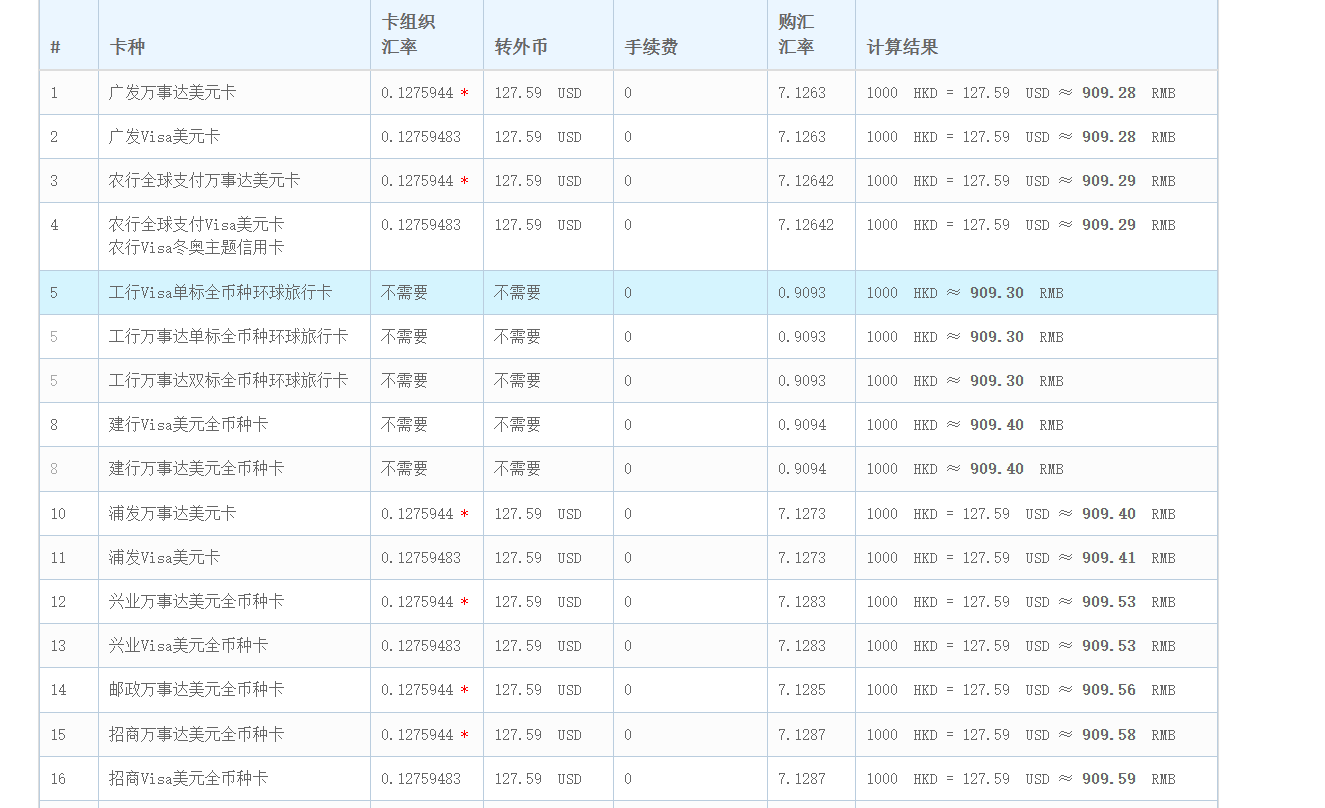Click the 909.40 result in 建行万事达美元全币种卡 row

[x=997, y=469]
